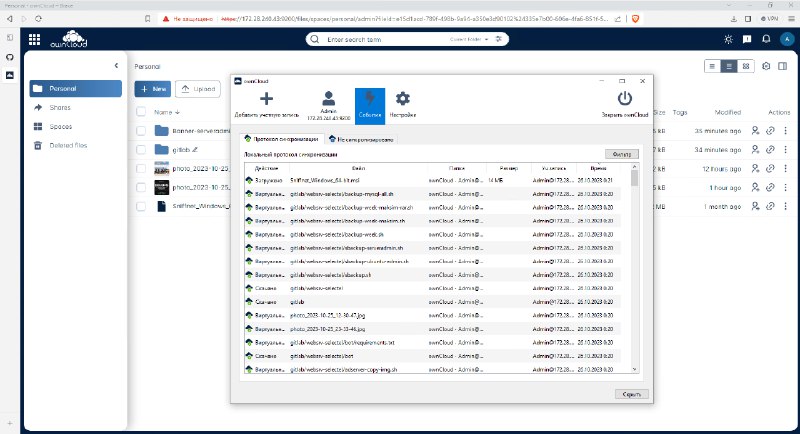Sort the sync log by Время column
800x434 pixels.
pyautogui.click(x=598, y=168)
